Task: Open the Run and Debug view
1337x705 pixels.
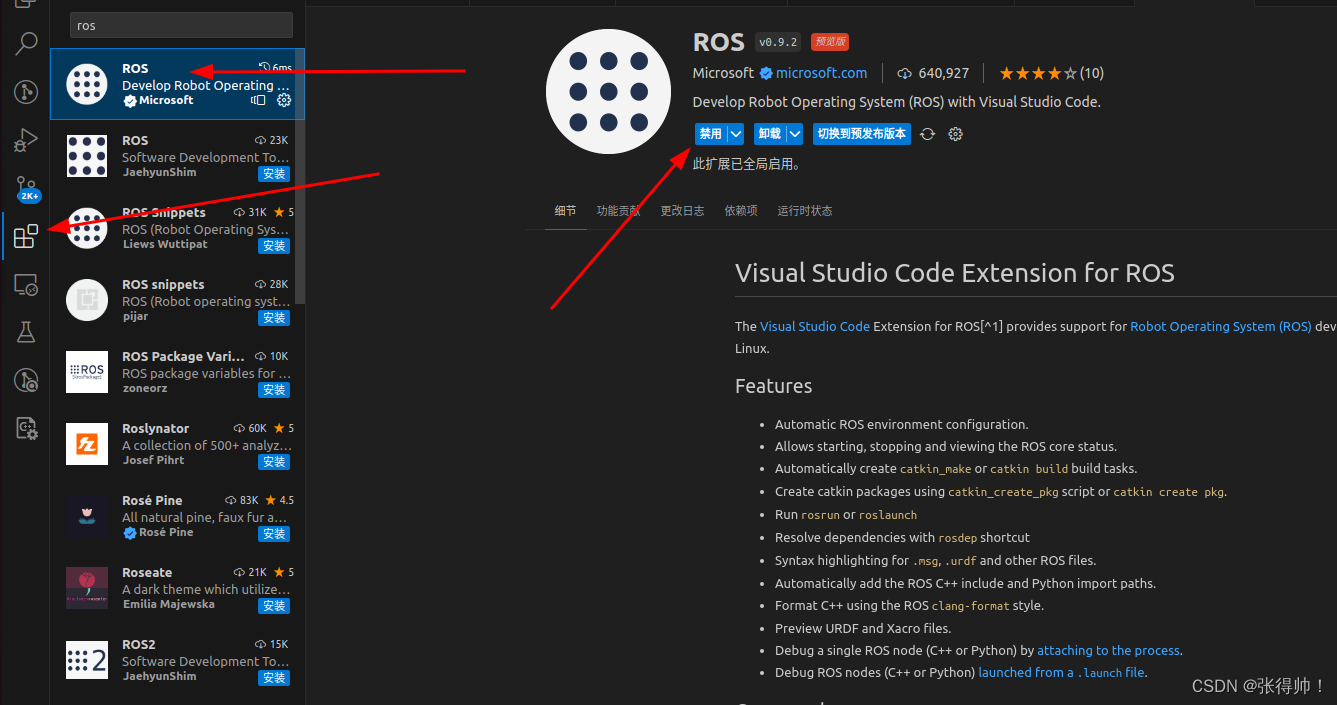Action: 25,139
